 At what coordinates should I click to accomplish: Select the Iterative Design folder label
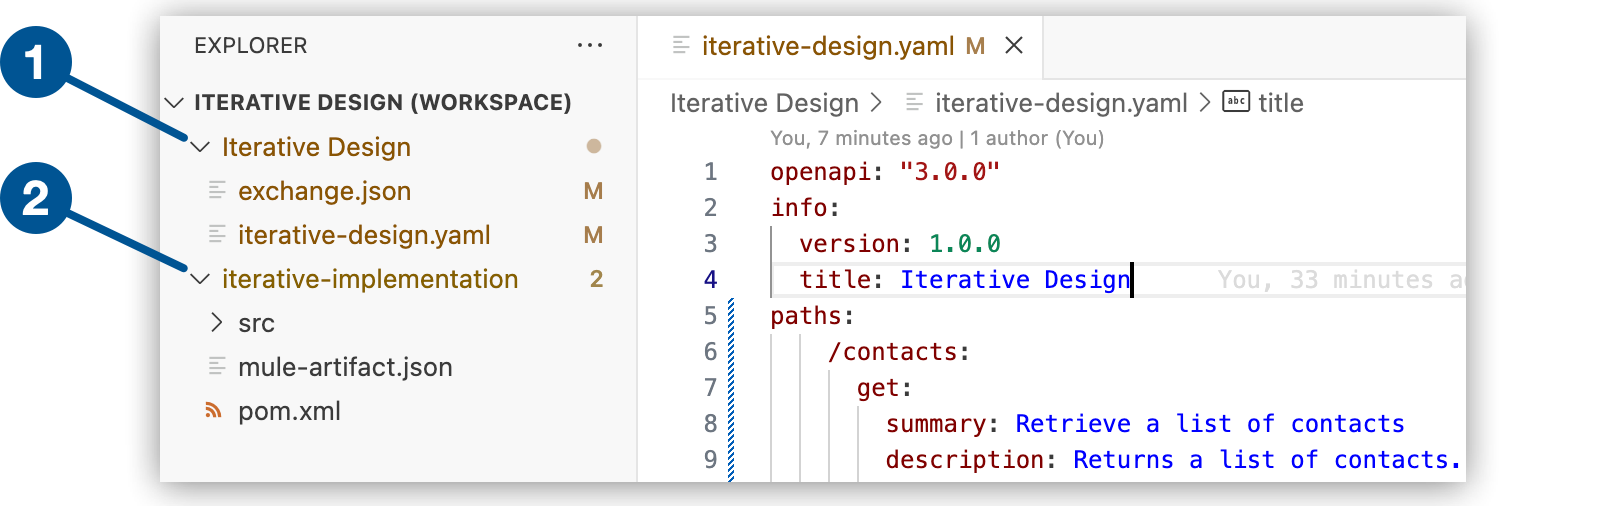(316, 147)
